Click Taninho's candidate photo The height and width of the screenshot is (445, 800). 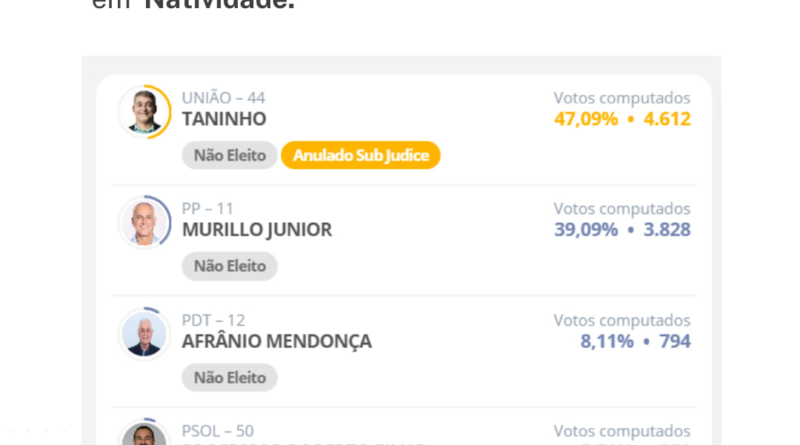144,111
